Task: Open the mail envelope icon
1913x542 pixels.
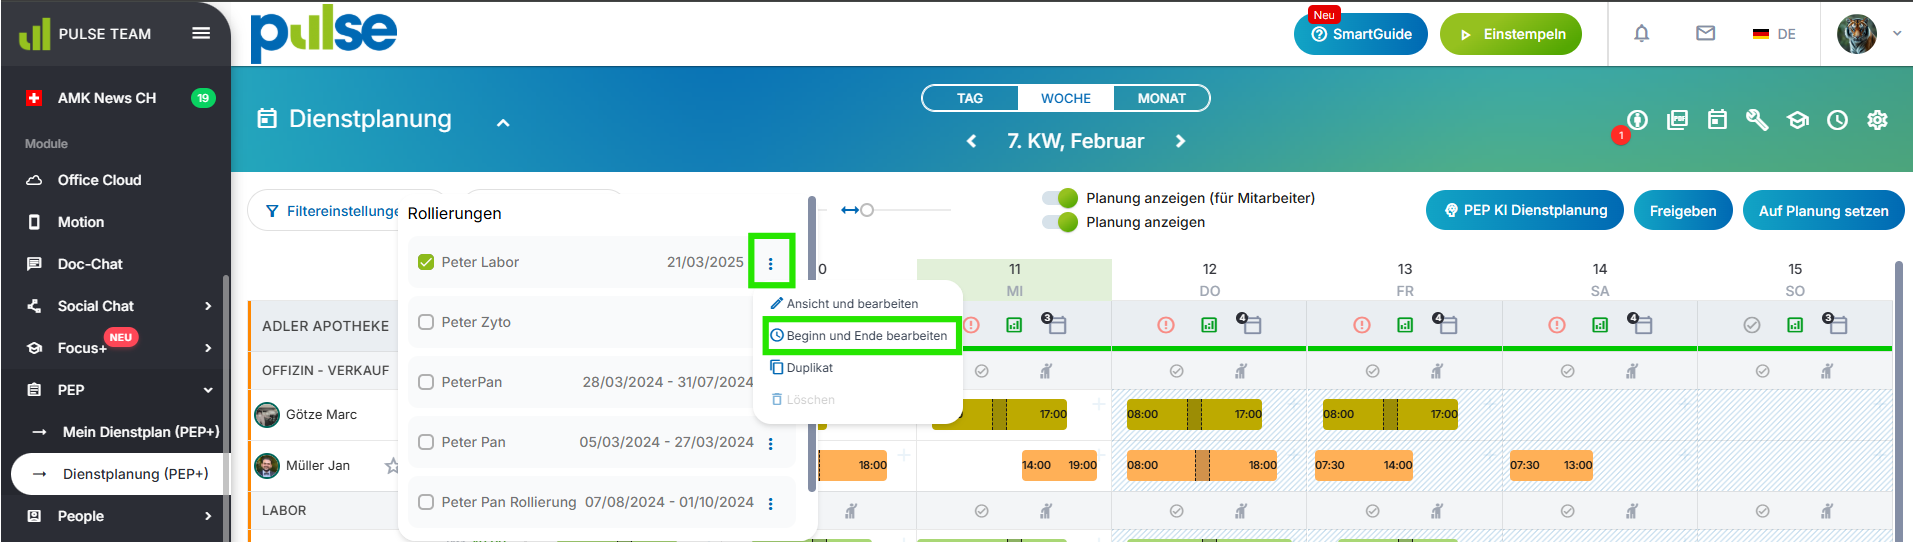Action: pos(1705,33)
